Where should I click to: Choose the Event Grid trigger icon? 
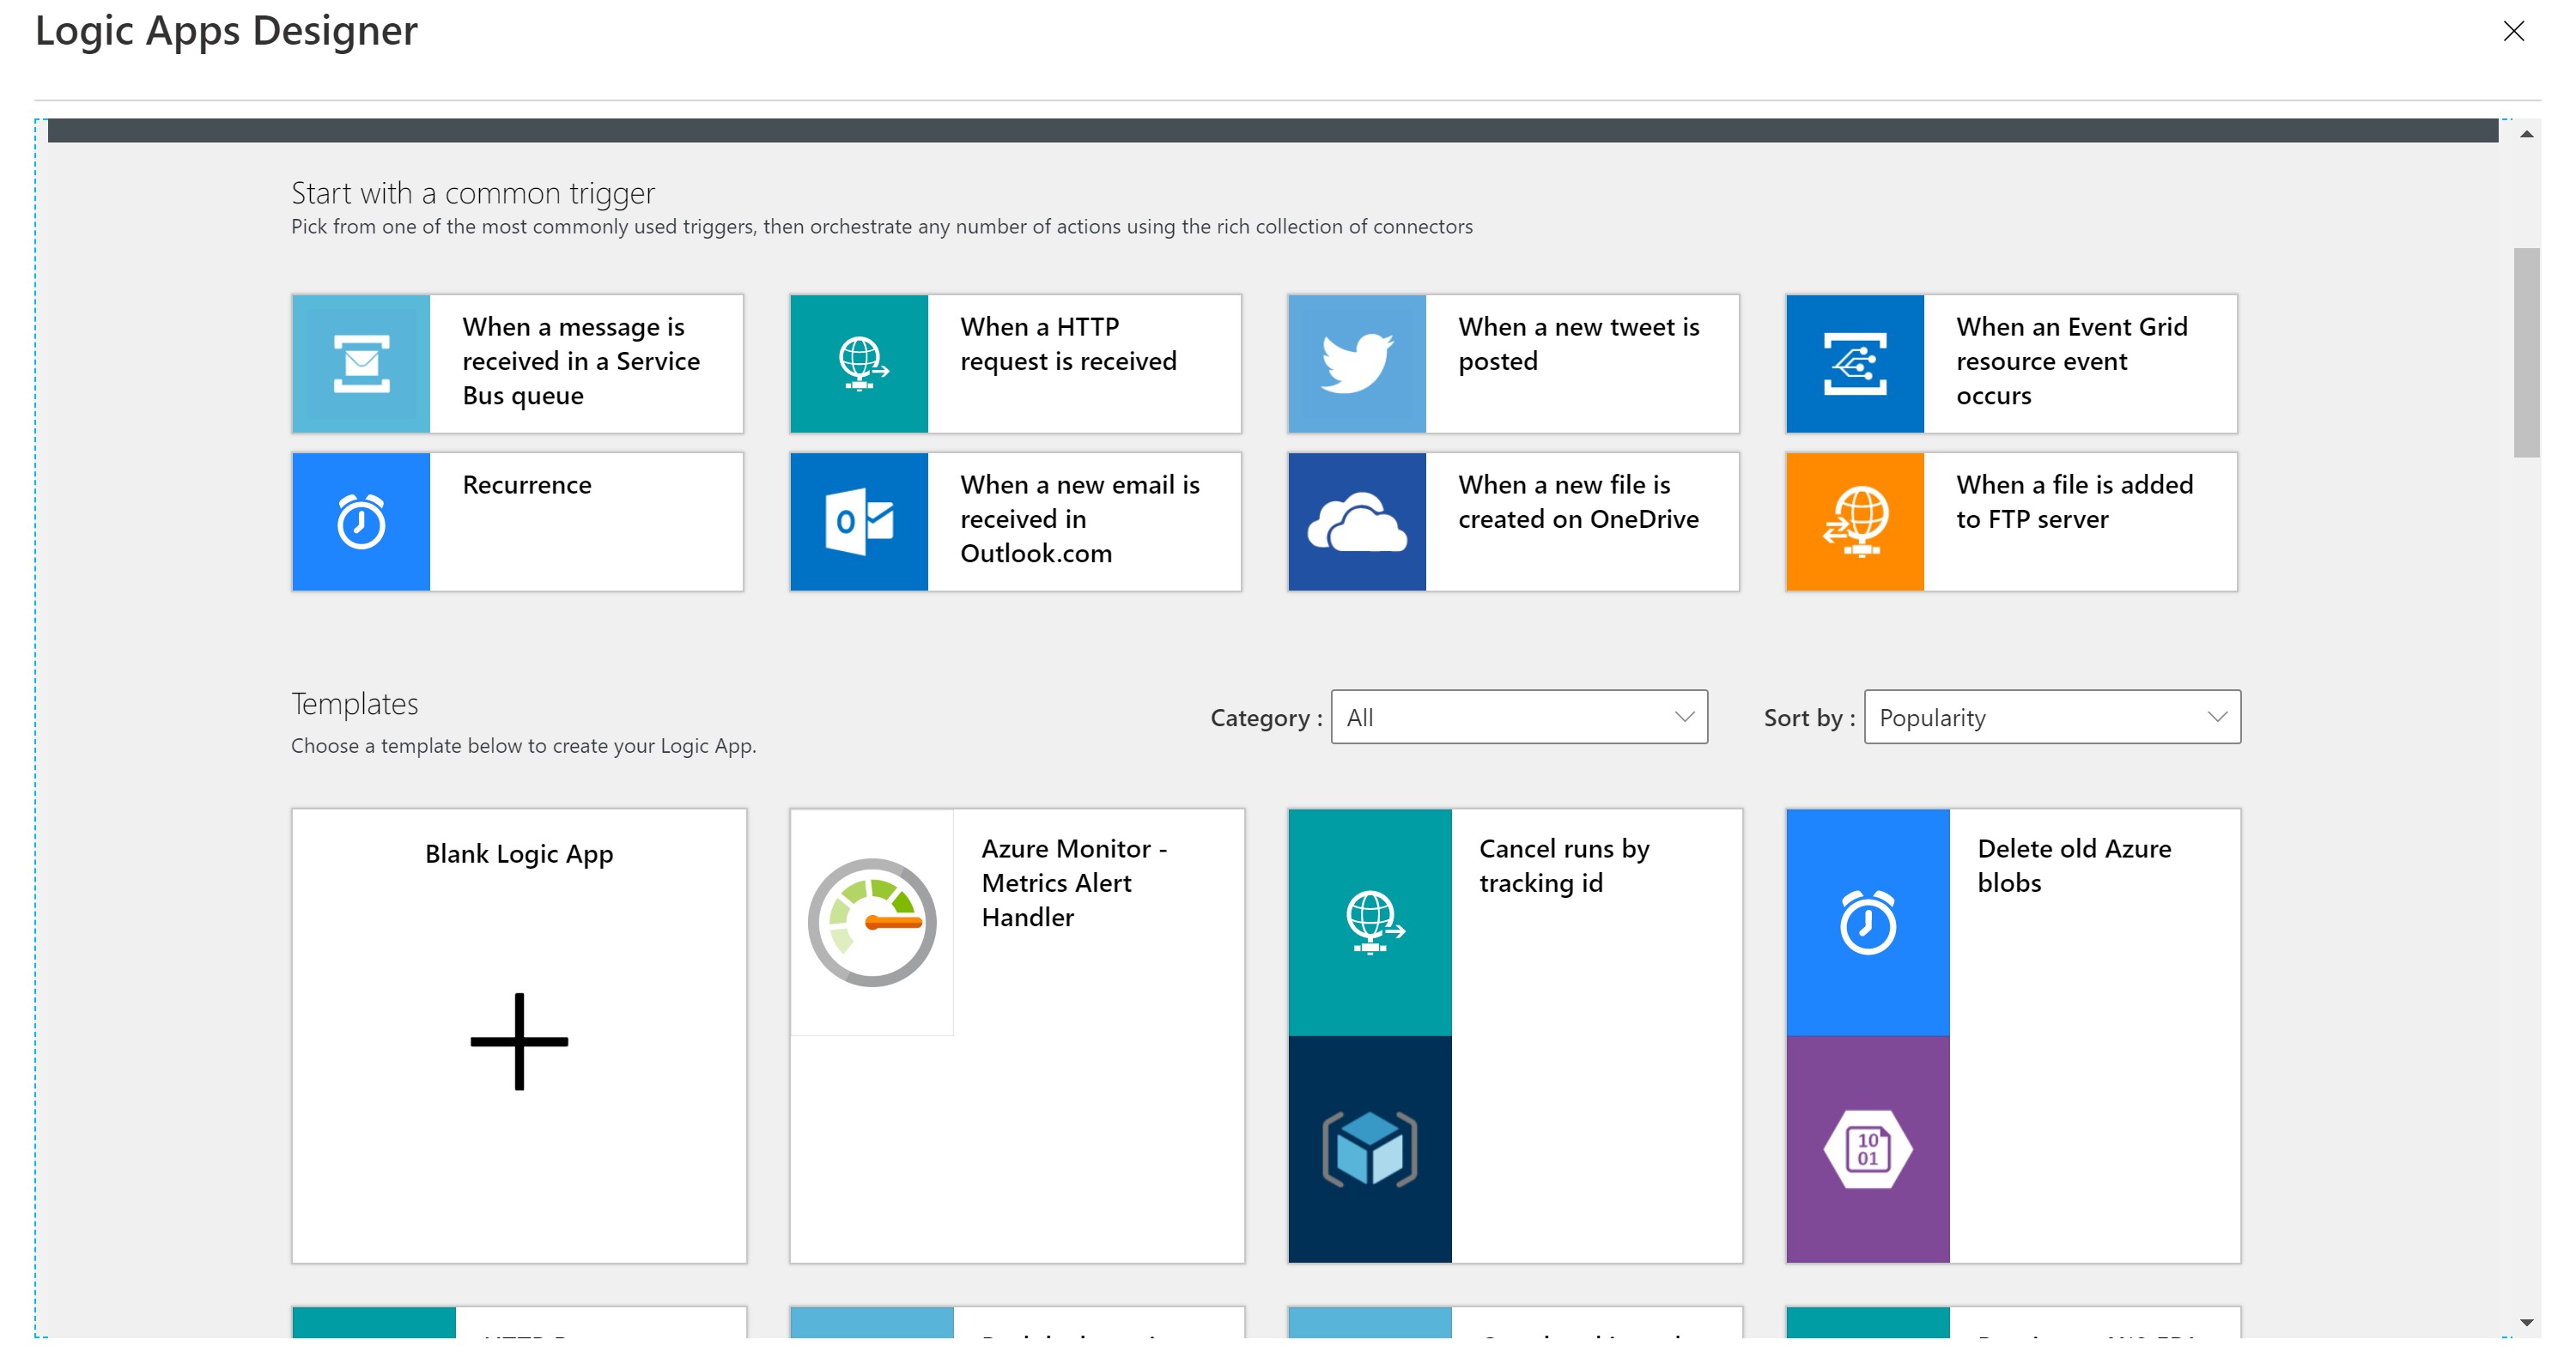tap(1854, 364)
